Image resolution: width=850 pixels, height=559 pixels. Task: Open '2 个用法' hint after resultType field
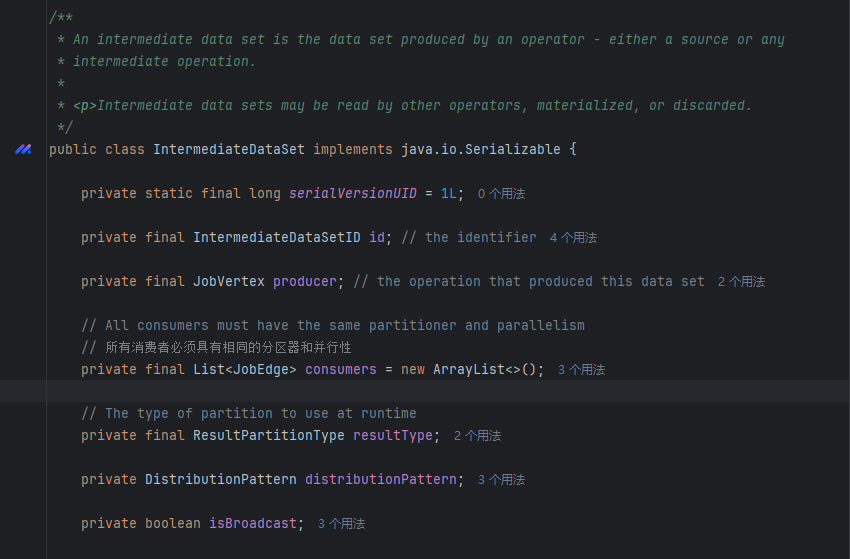[x=478, y=436]
